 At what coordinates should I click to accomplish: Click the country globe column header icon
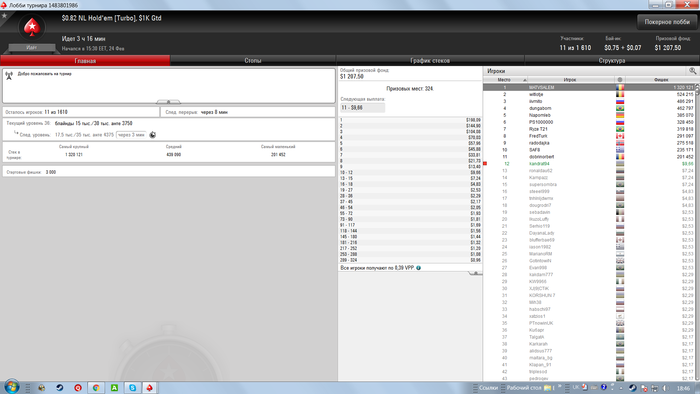coord(620,80)
